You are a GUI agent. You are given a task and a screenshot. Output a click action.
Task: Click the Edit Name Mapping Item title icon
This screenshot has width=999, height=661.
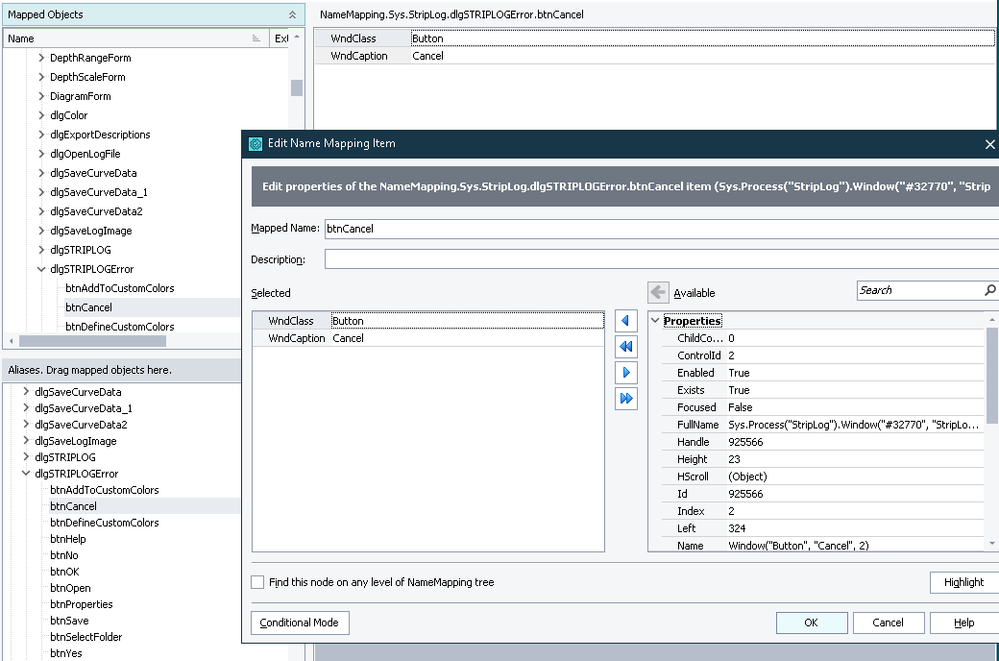pyautogui.click(x=255, y=143)
